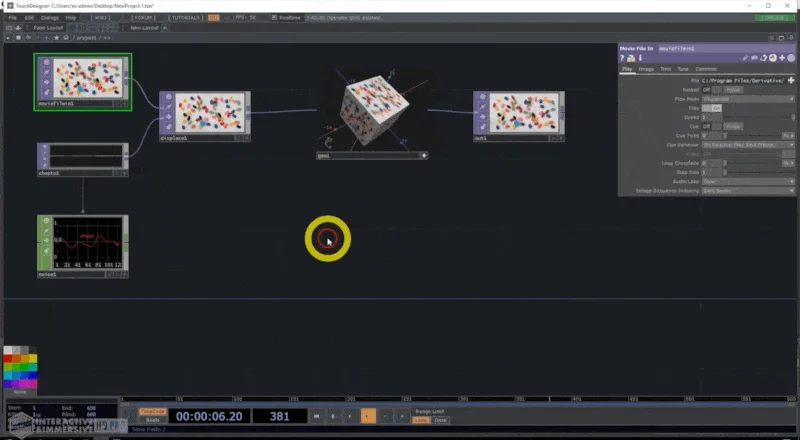The width and height of the screenshot is (800, 440).
Task: Switch timeline display to Beats
Action: click(x=153, y=420)
